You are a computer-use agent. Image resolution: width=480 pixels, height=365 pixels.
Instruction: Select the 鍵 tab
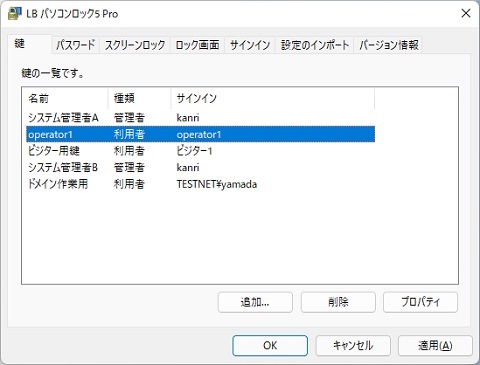point(29,44)
